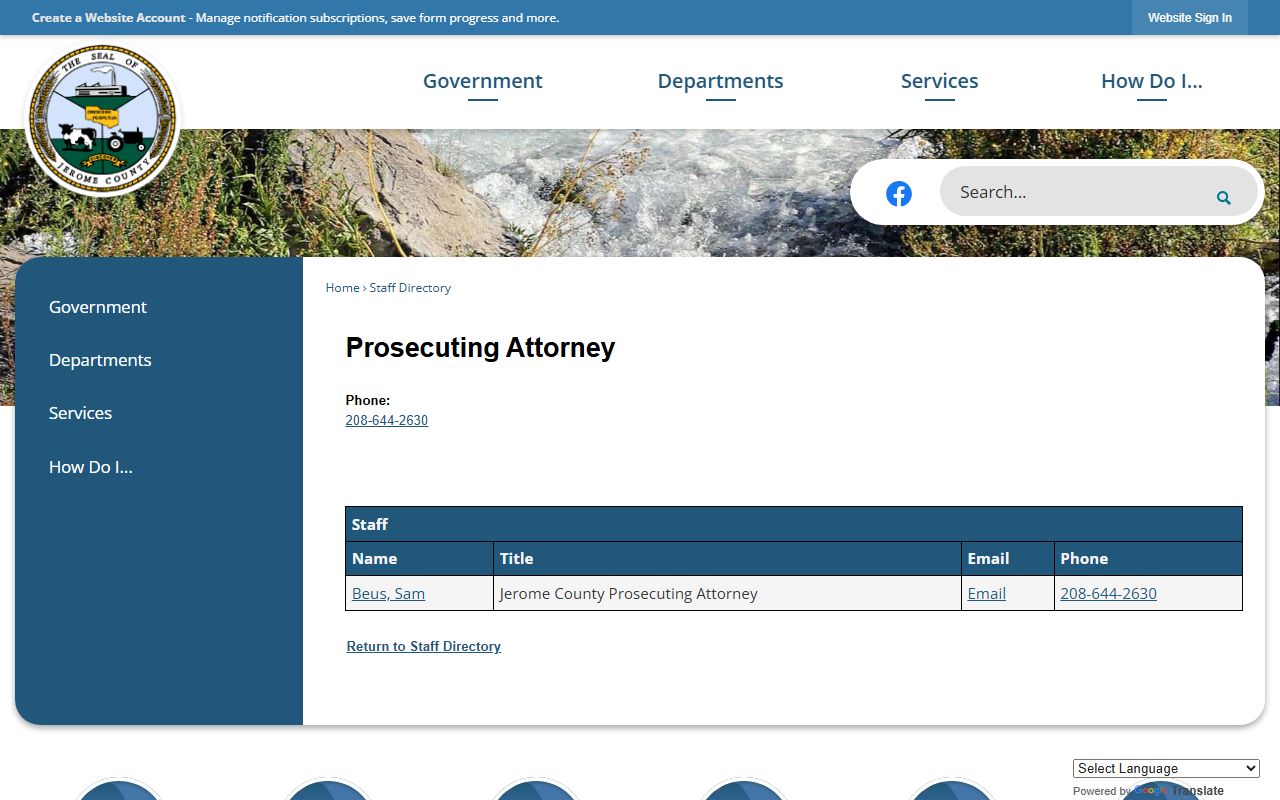Open Staff Directory breadcrumb link

410,288
